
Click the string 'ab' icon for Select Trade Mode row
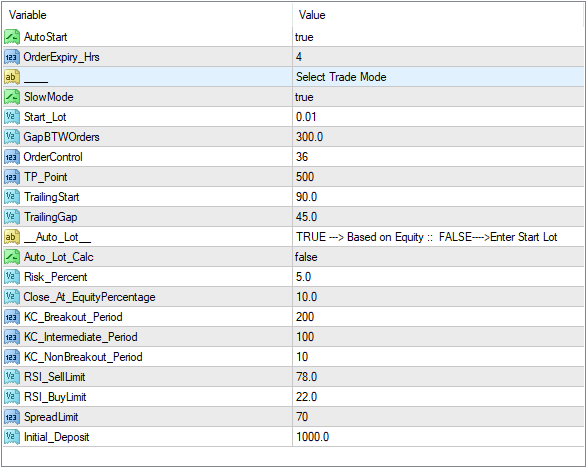[x=12, y=77]
